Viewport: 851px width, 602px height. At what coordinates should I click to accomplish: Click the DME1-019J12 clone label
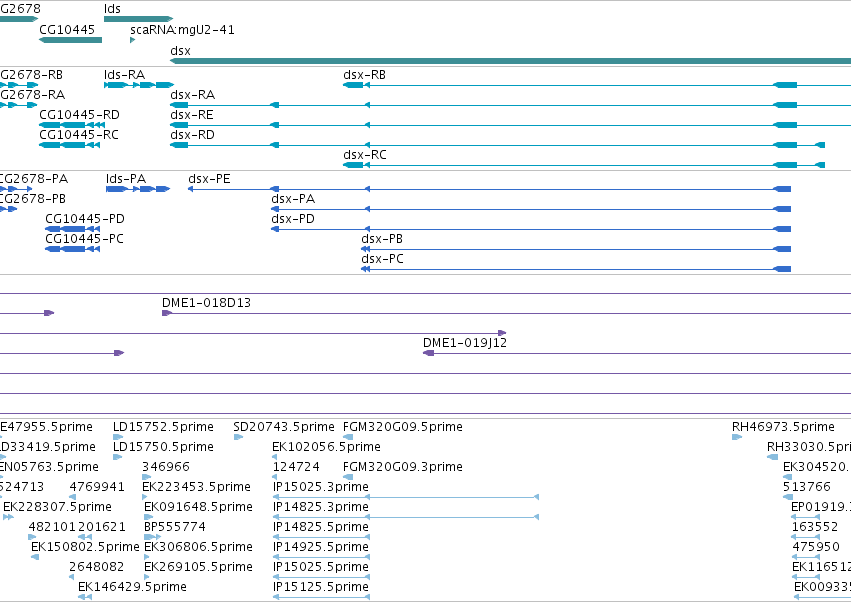(465, 343)
